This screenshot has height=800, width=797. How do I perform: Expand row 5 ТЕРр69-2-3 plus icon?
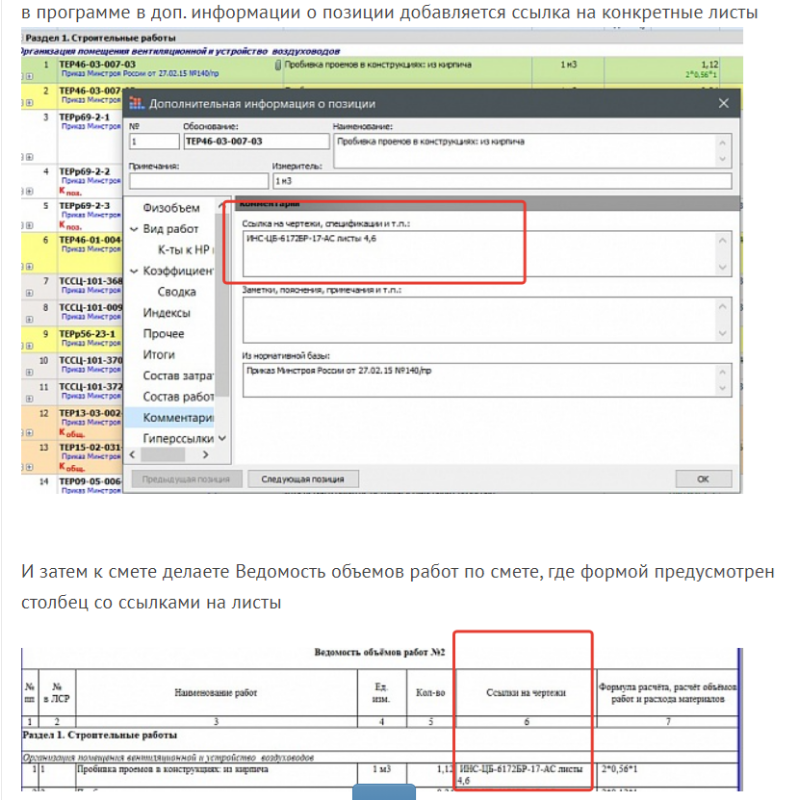coord(30,226)
